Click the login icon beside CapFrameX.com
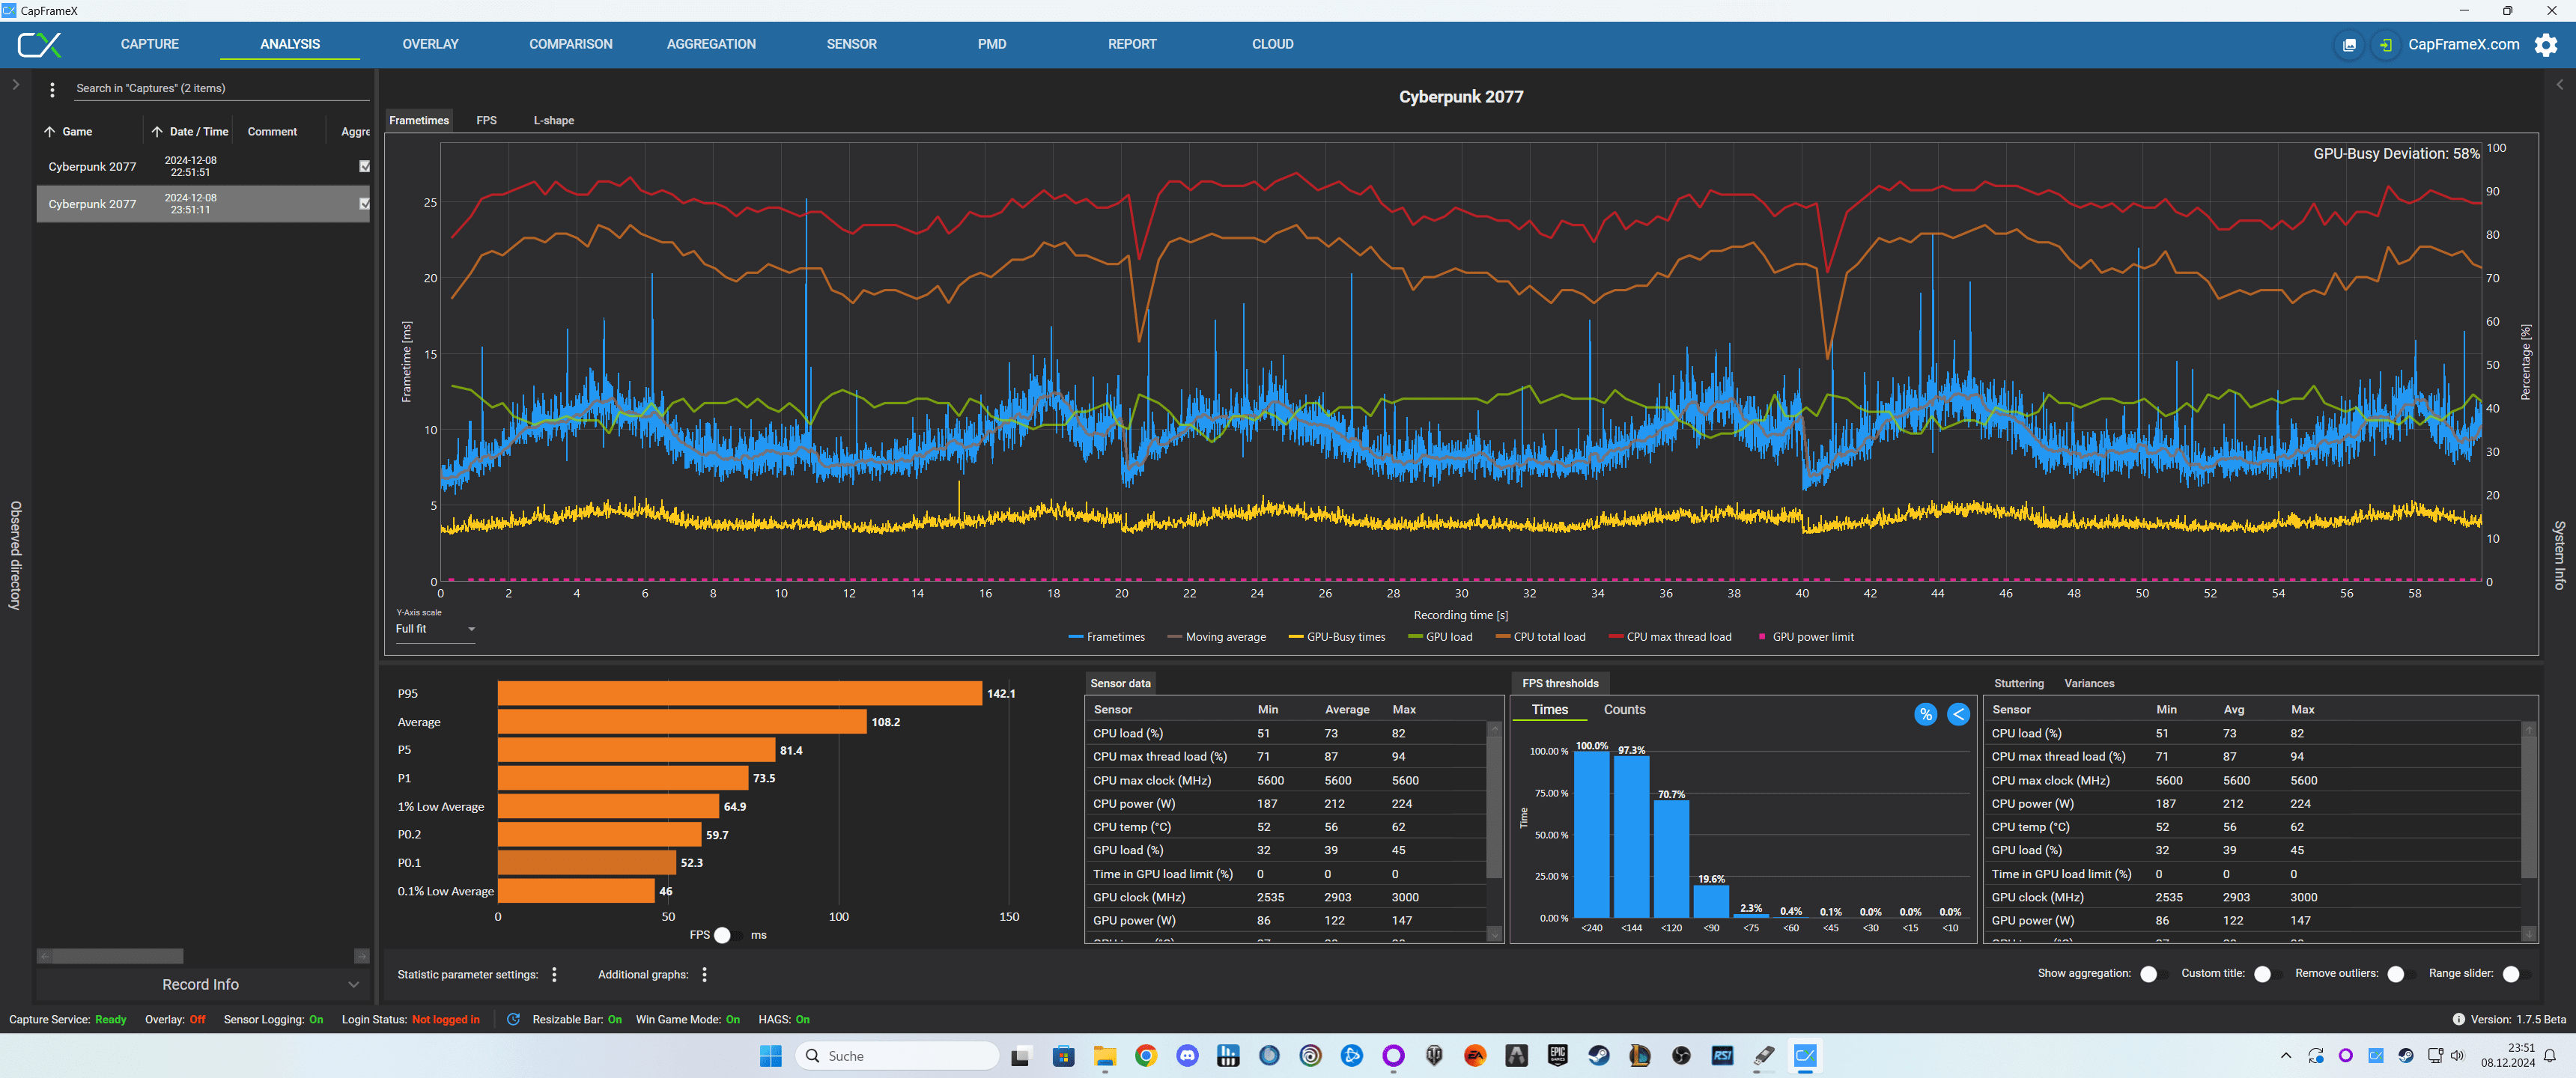The width and height of the screenshot is (2576, 1078). 2385,45
